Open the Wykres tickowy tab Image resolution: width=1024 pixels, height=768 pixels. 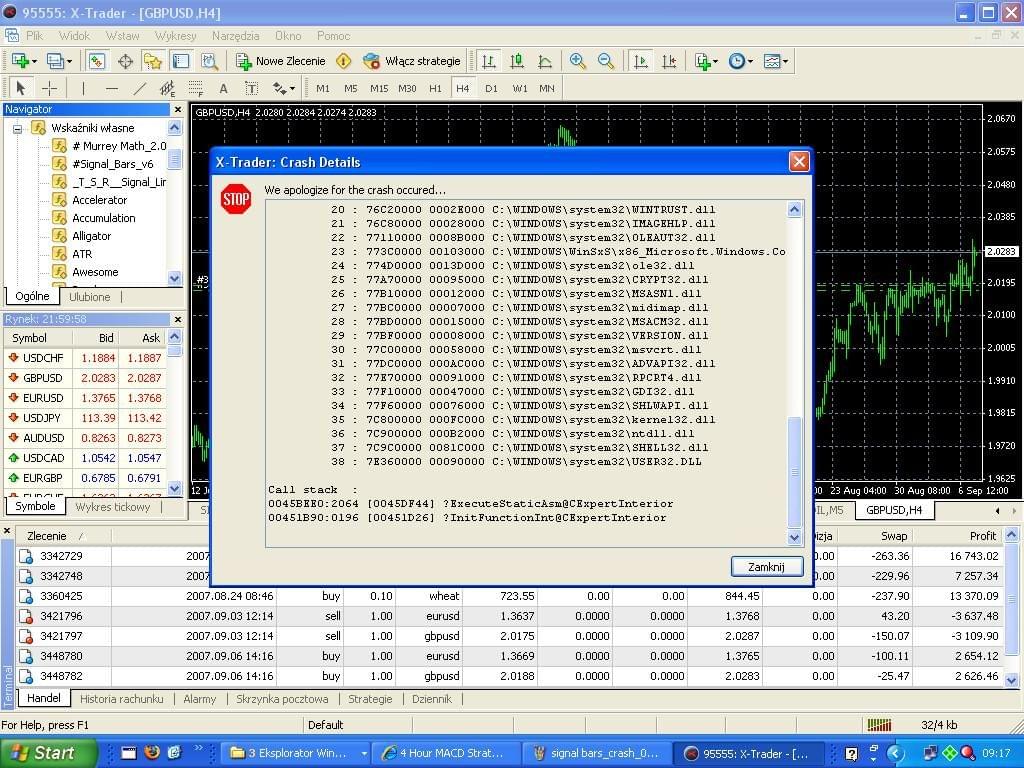(112, 507)
